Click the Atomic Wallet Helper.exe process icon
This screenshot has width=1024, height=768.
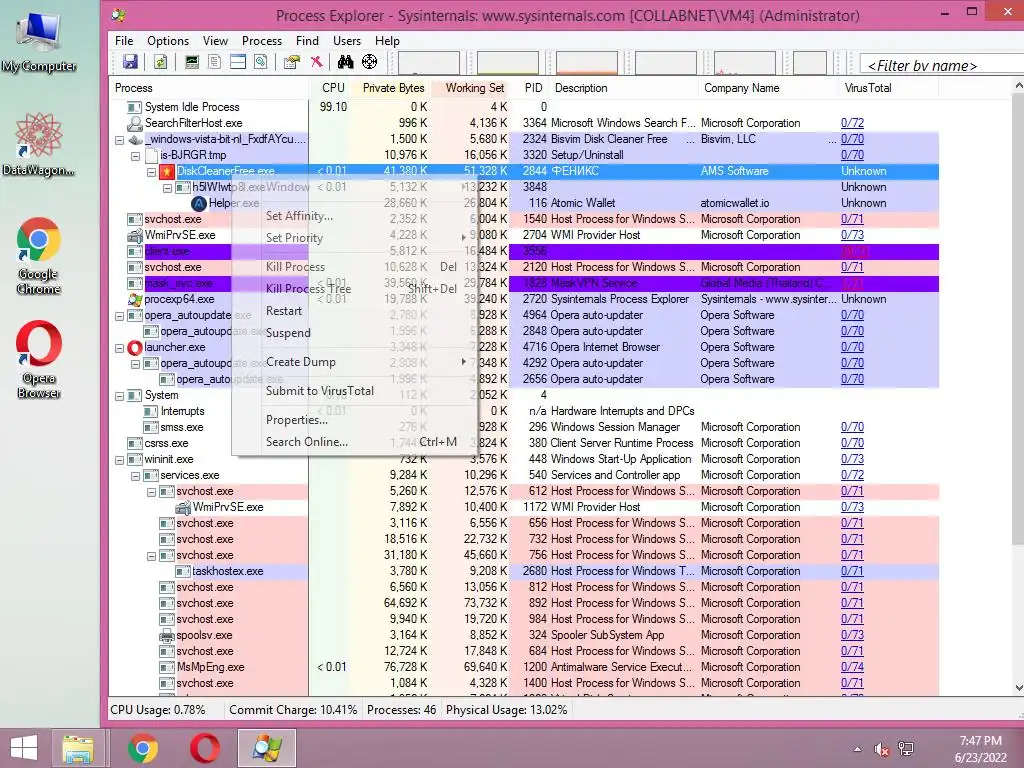199,203
